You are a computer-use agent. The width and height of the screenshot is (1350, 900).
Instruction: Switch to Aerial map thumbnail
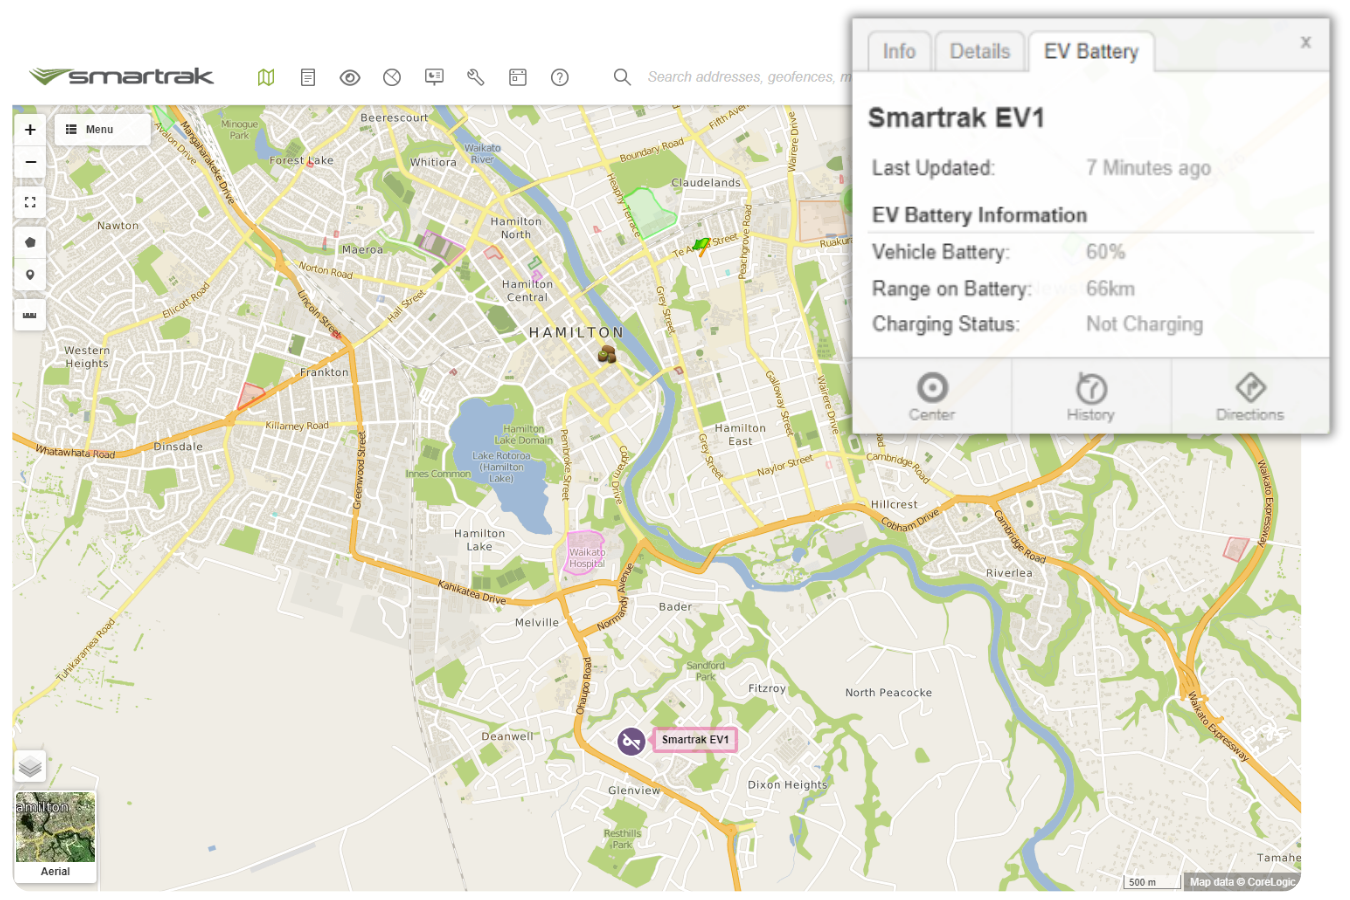pyautogui.click(x=56, y=836)
